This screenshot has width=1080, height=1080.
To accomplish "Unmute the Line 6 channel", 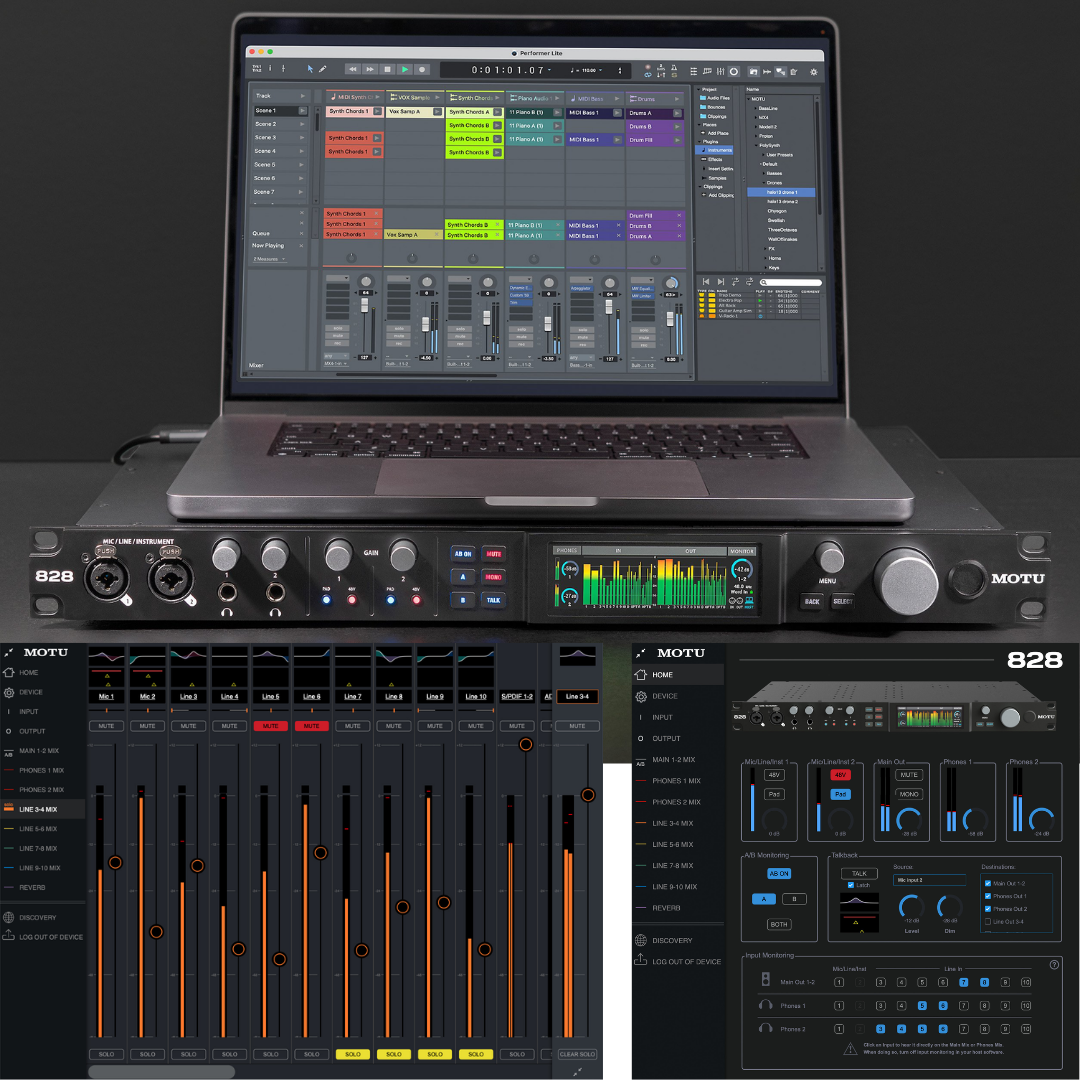I will (311, 726).
